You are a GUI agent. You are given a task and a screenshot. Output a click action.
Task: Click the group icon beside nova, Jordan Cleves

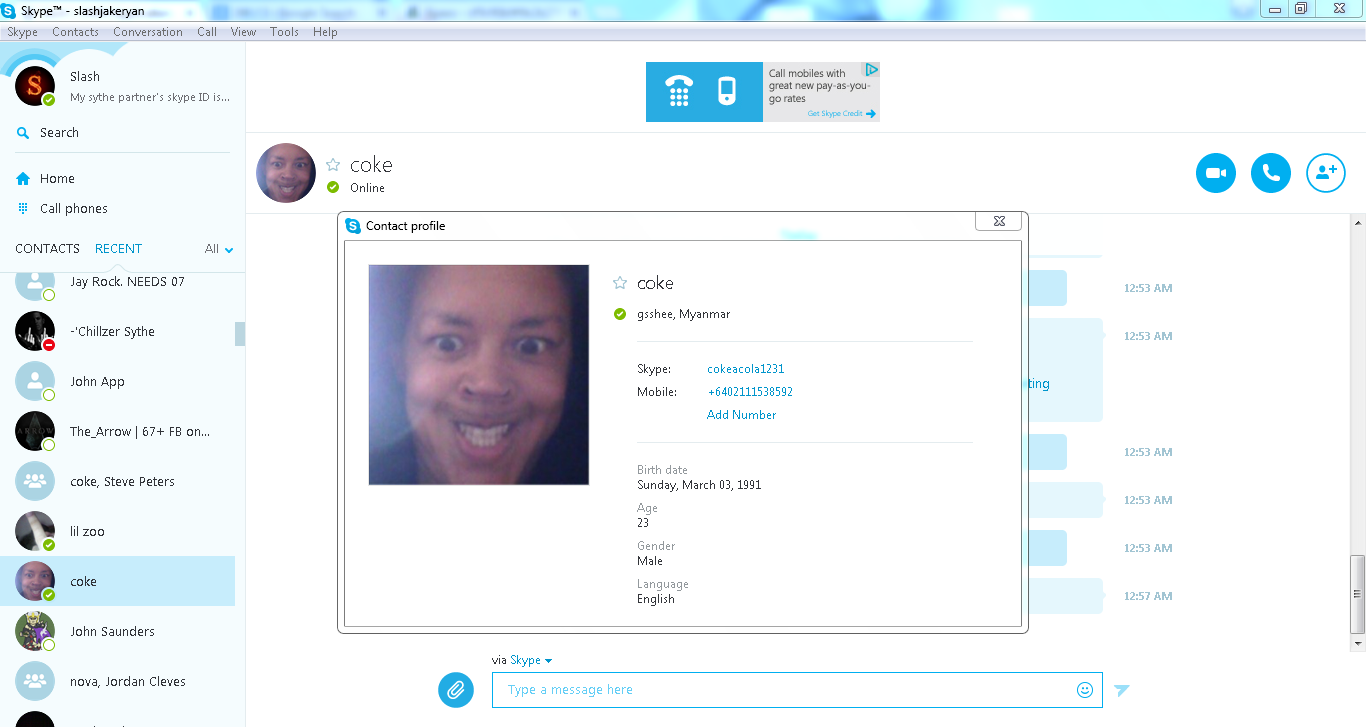[x=35, y=681]
